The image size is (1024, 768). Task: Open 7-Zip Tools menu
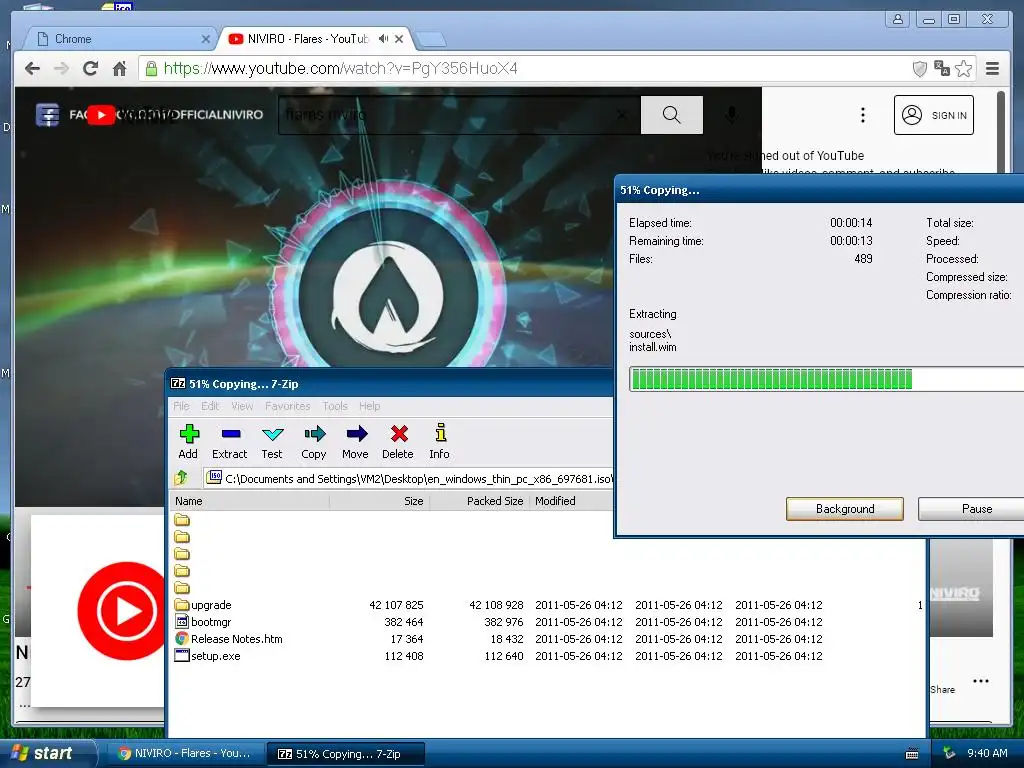335,406
